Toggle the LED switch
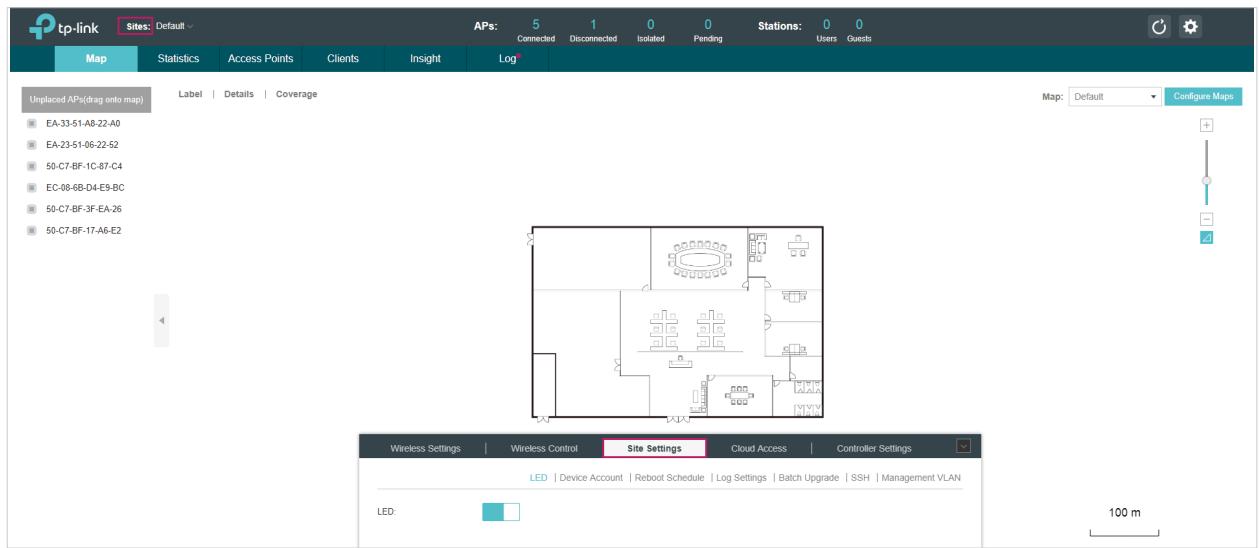The image size is (1259, 548). [501, 512]
